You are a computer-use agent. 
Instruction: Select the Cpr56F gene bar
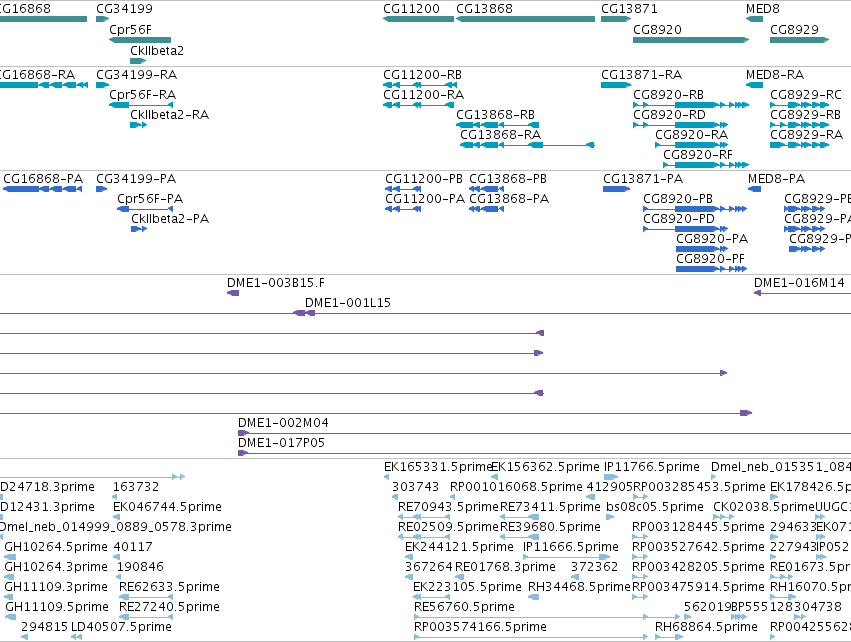click(140, 40)
